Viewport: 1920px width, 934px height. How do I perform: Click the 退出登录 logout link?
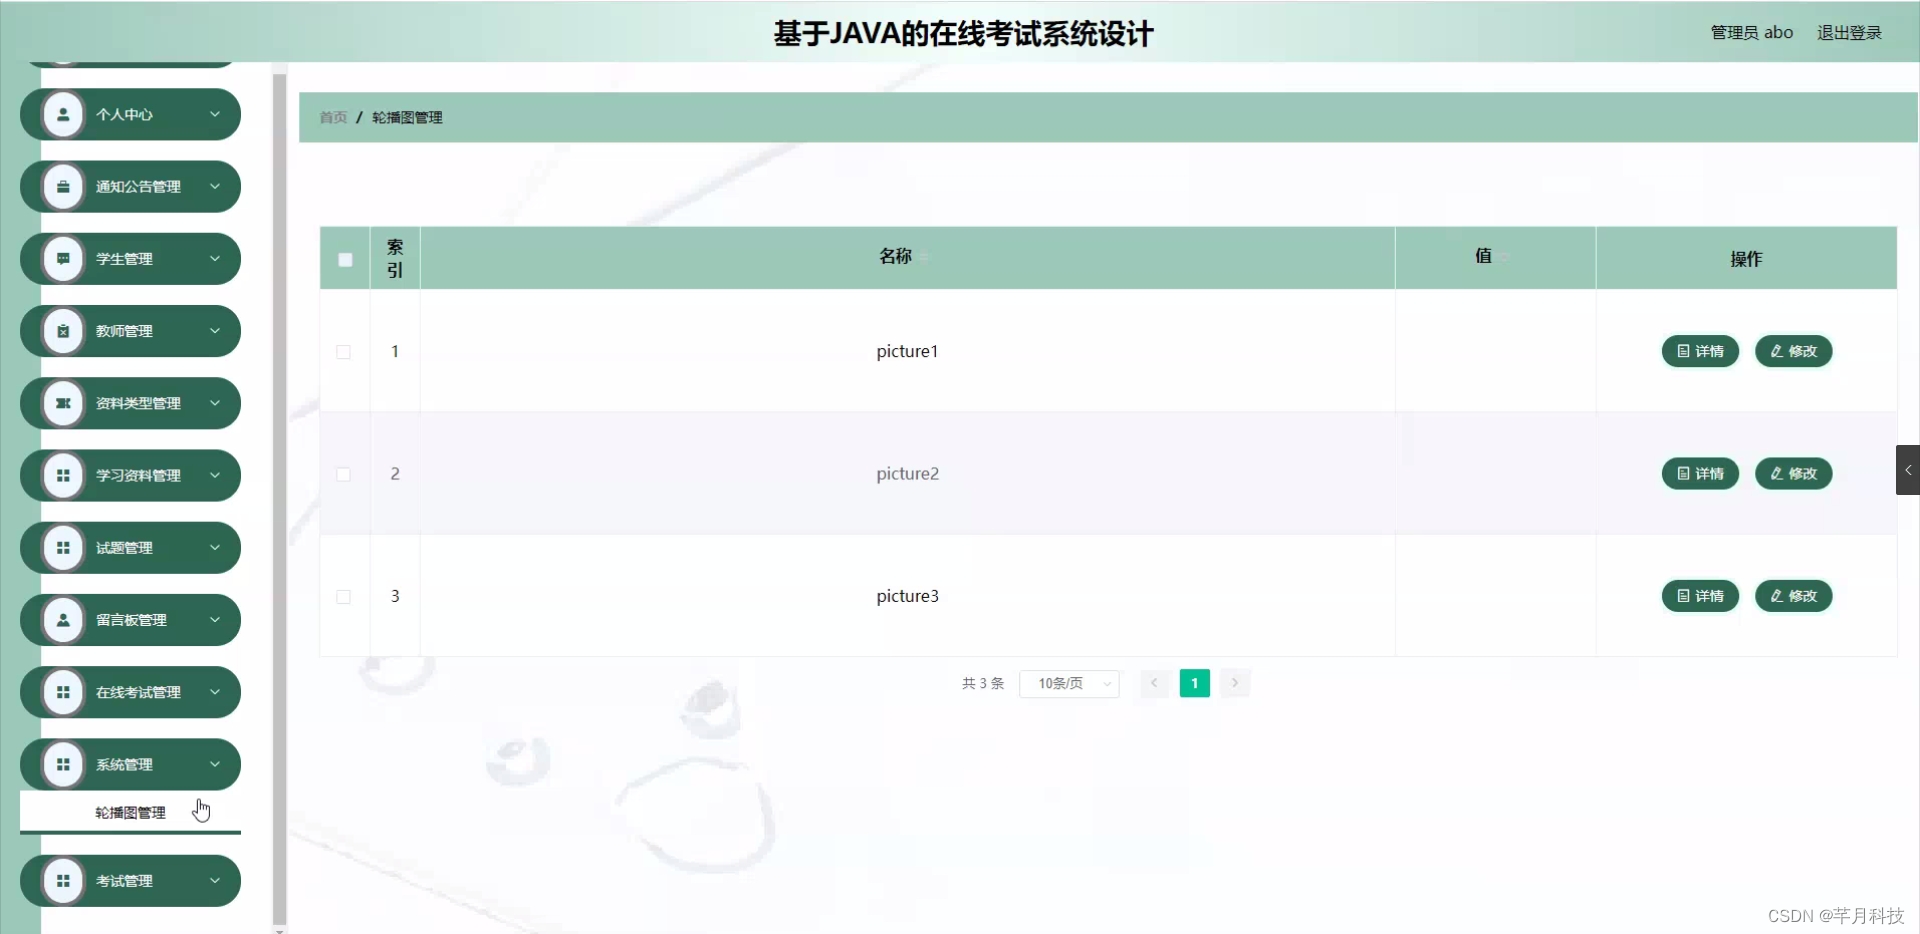[x=1849, y=32]
